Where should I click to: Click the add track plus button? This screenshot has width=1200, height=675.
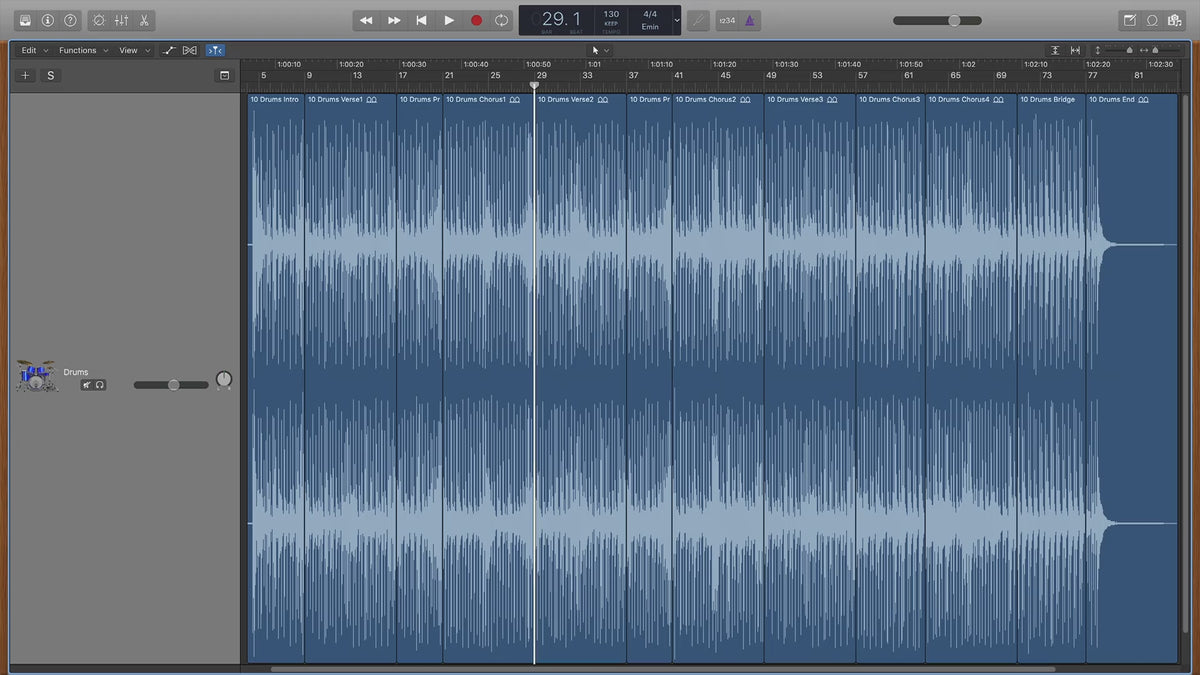coord(25,75)
